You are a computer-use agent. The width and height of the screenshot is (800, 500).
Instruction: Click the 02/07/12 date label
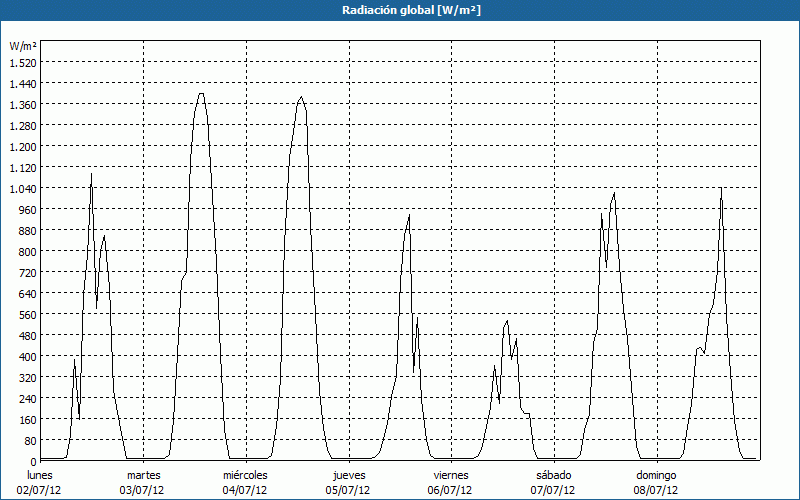(39, 490)
